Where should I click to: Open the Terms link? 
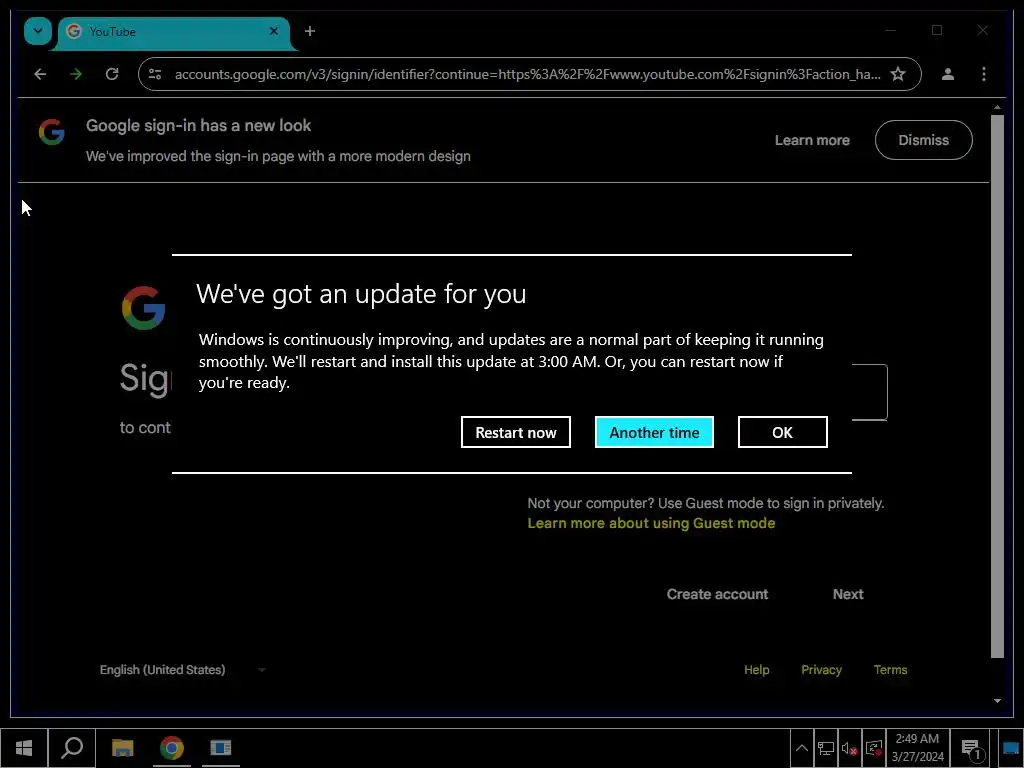click(890, 669)
